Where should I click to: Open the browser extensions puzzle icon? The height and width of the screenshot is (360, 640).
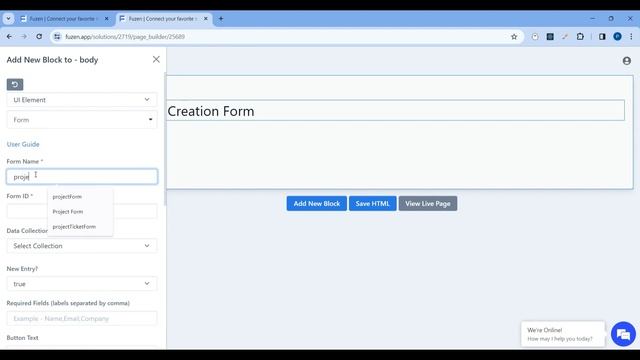pos(580,37)
